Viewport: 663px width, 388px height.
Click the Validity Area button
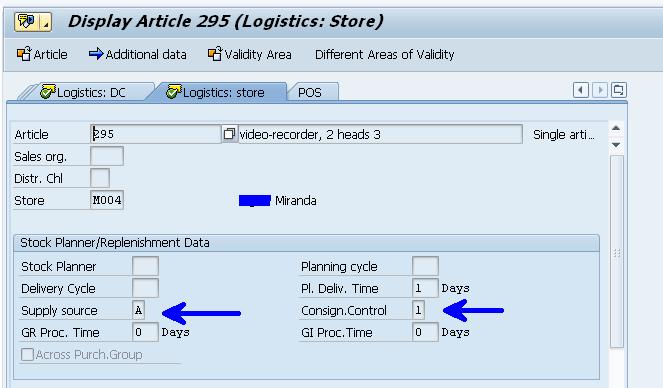point(249,55)
